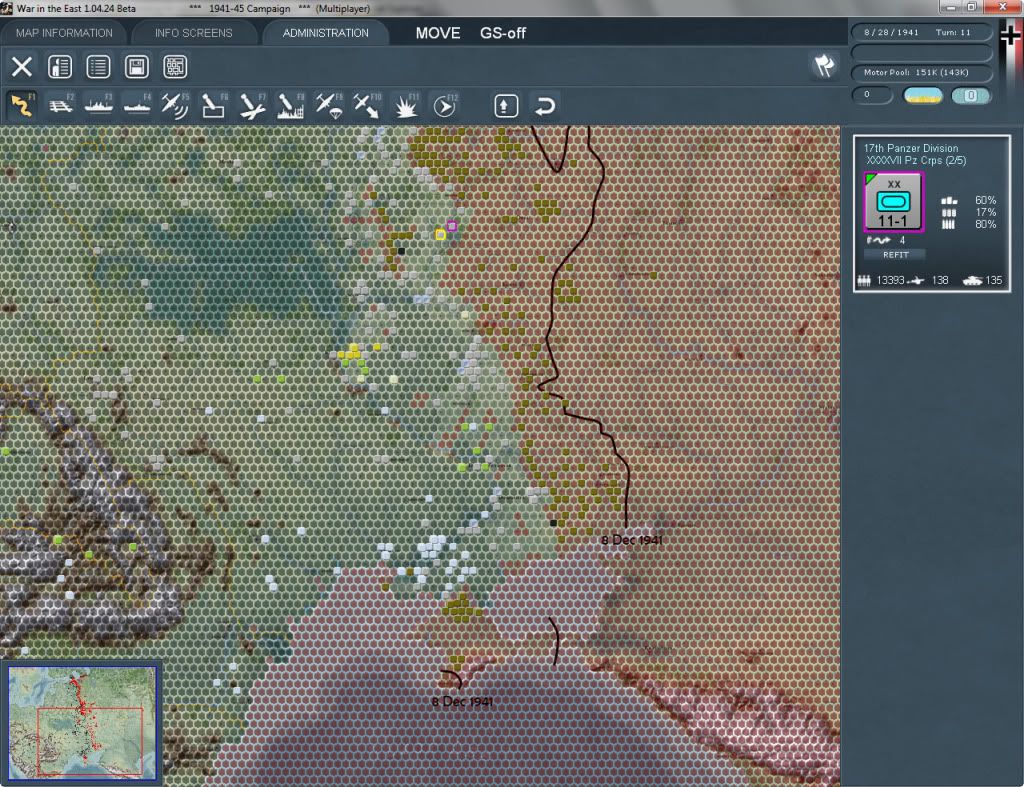Switch to F5 Air Recon mode
The height and width of the screenshot is (787, 1024).
[x=175, y=106]
